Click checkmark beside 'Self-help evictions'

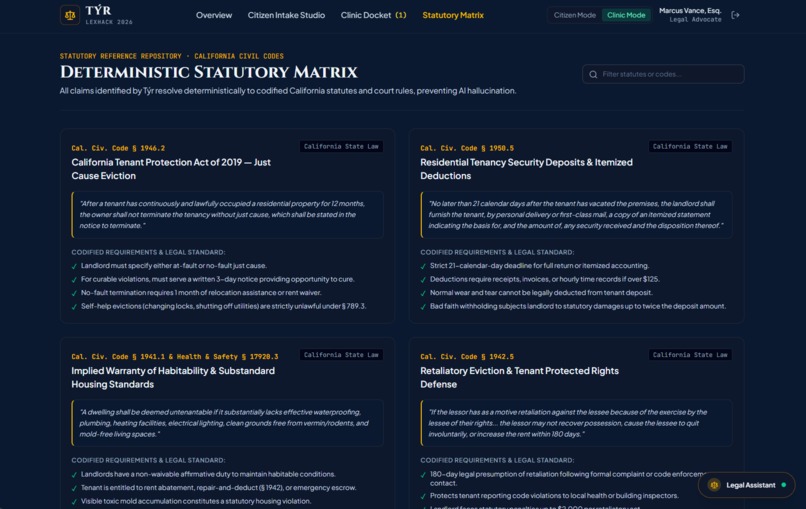74,306
